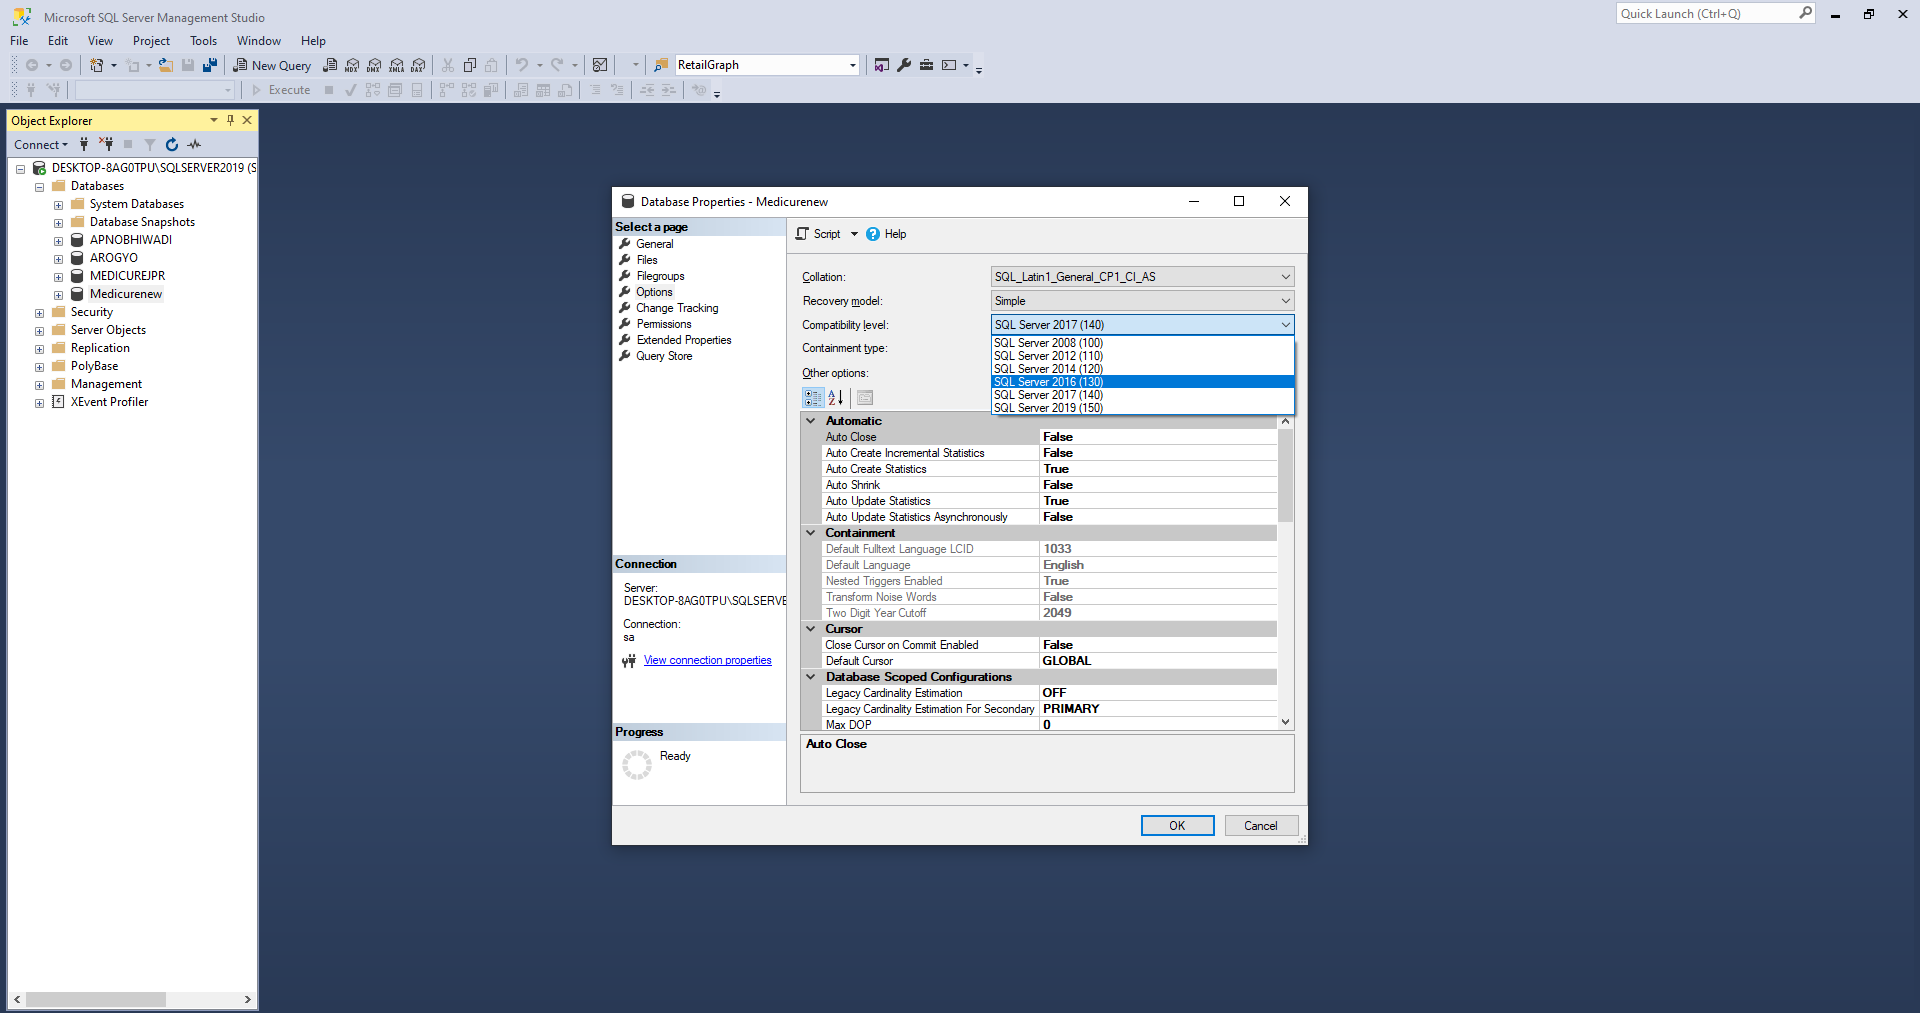Click View connection properties link
1920x1013 pixels.
coord(707,660)
